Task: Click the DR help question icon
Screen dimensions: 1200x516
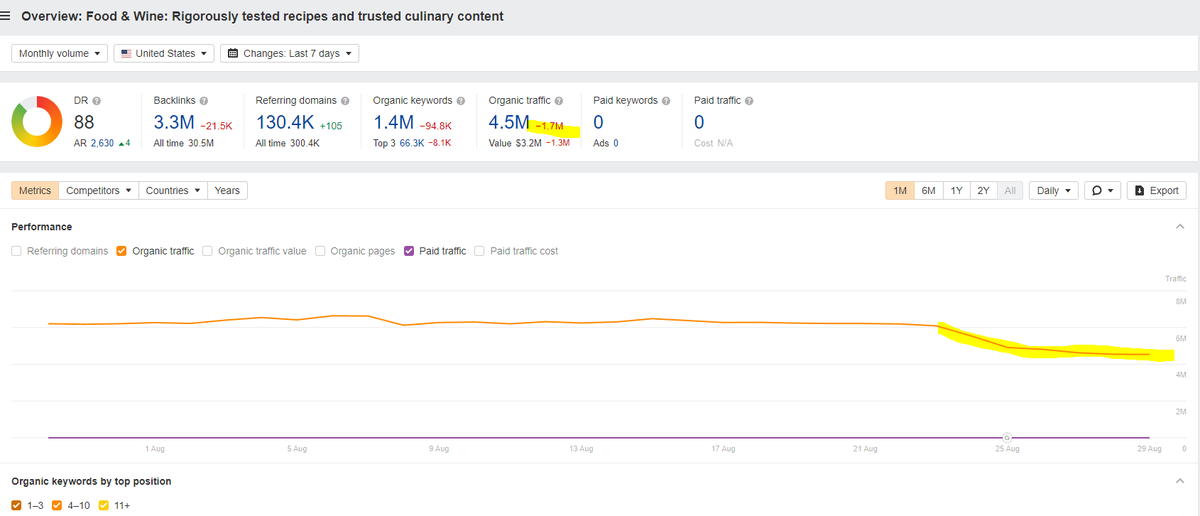Action: pyautogui.click(x=96, y=101)
